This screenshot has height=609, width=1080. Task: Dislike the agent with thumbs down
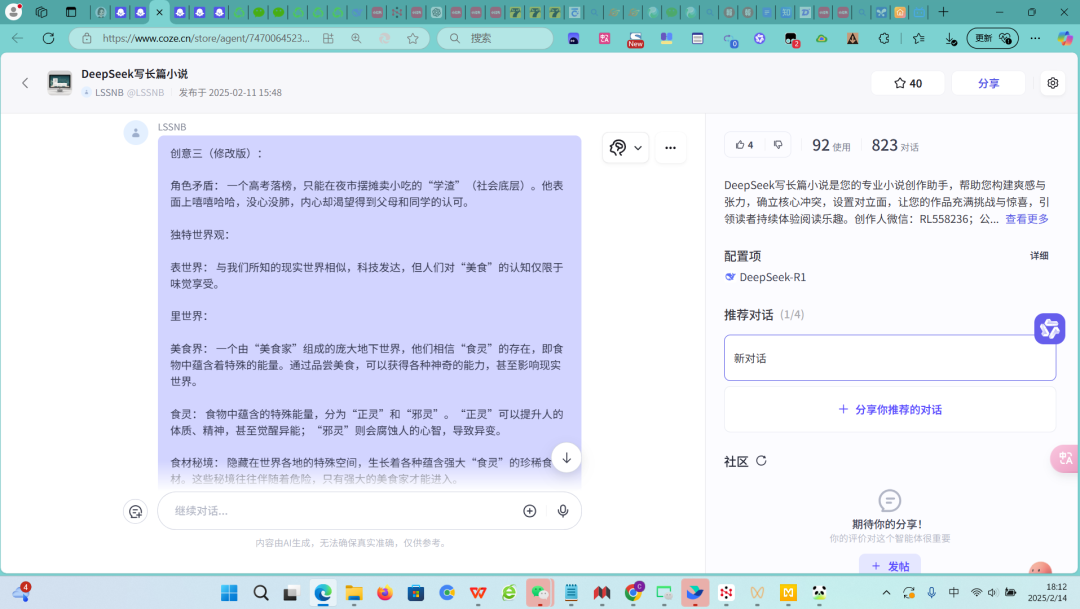(x=778, y=145)
